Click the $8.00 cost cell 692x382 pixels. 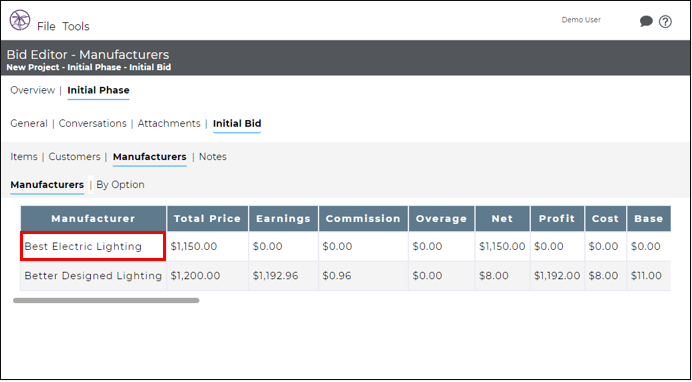606,276
